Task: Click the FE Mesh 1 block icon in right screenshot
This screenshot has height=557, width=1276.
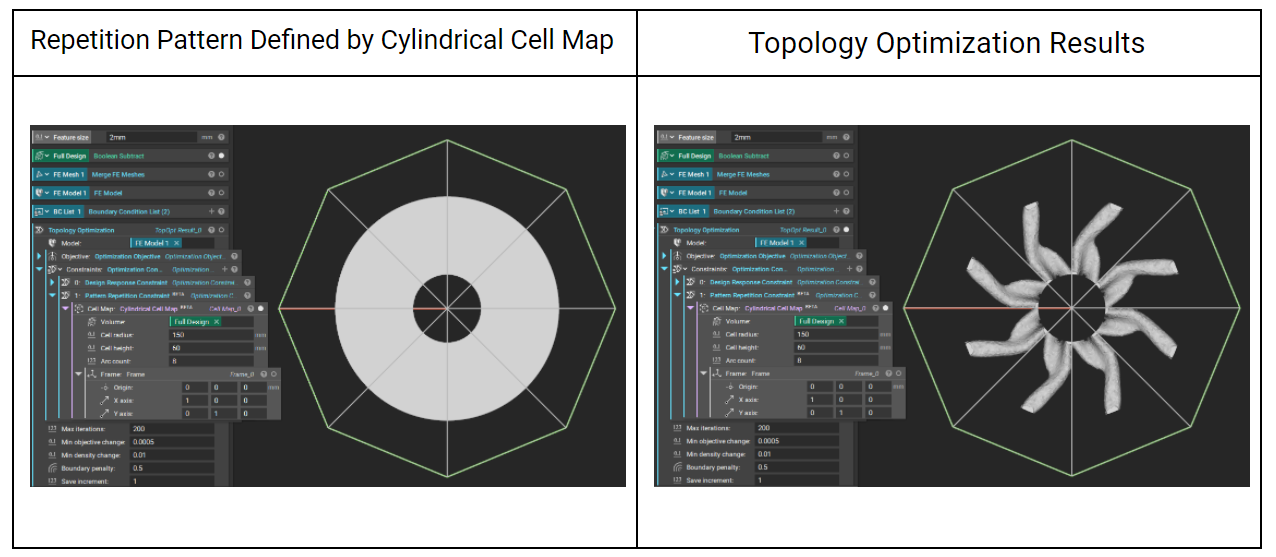Action: (664, 174)
